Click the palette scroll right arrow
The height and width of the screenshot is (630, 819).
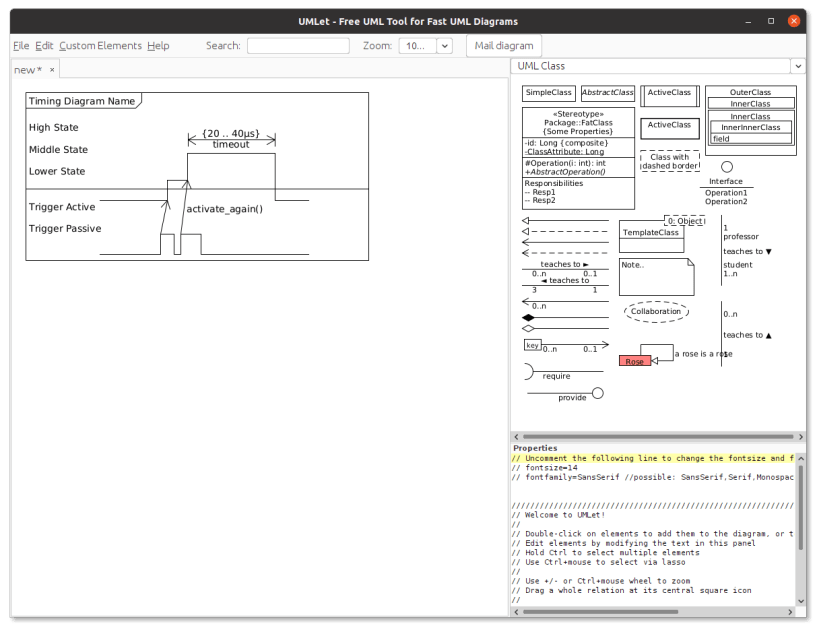point(800,437)
